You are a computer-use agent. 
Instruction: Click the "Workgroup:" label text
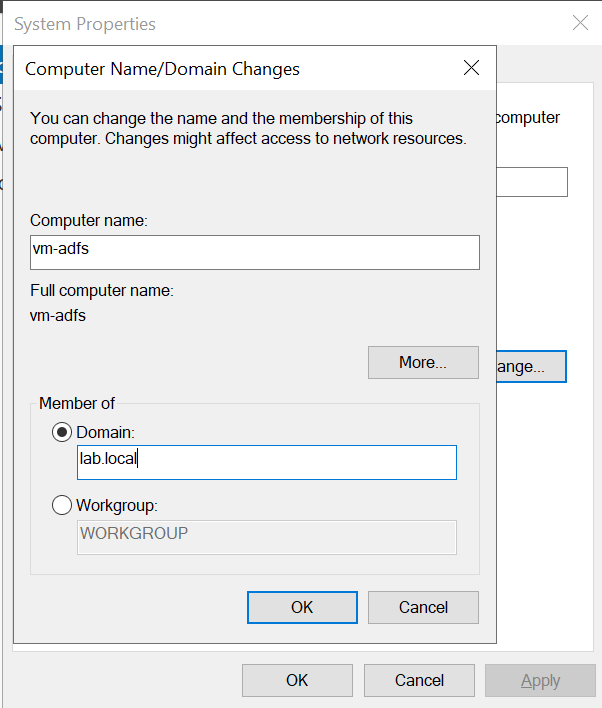point(117,505)
